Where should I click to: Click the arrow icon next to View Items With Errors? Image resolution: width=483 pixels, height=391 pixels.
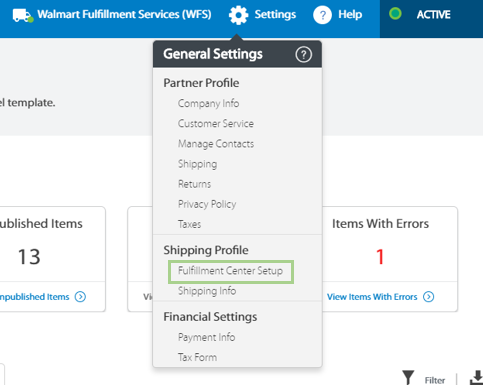pyautogui.click(x=428, y=297)
